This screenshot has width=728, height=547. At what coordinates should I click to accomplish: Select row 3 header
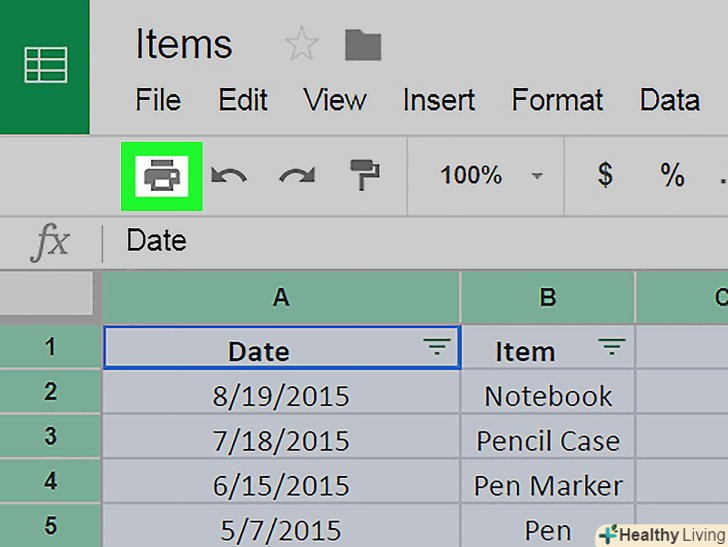(50, 437)
